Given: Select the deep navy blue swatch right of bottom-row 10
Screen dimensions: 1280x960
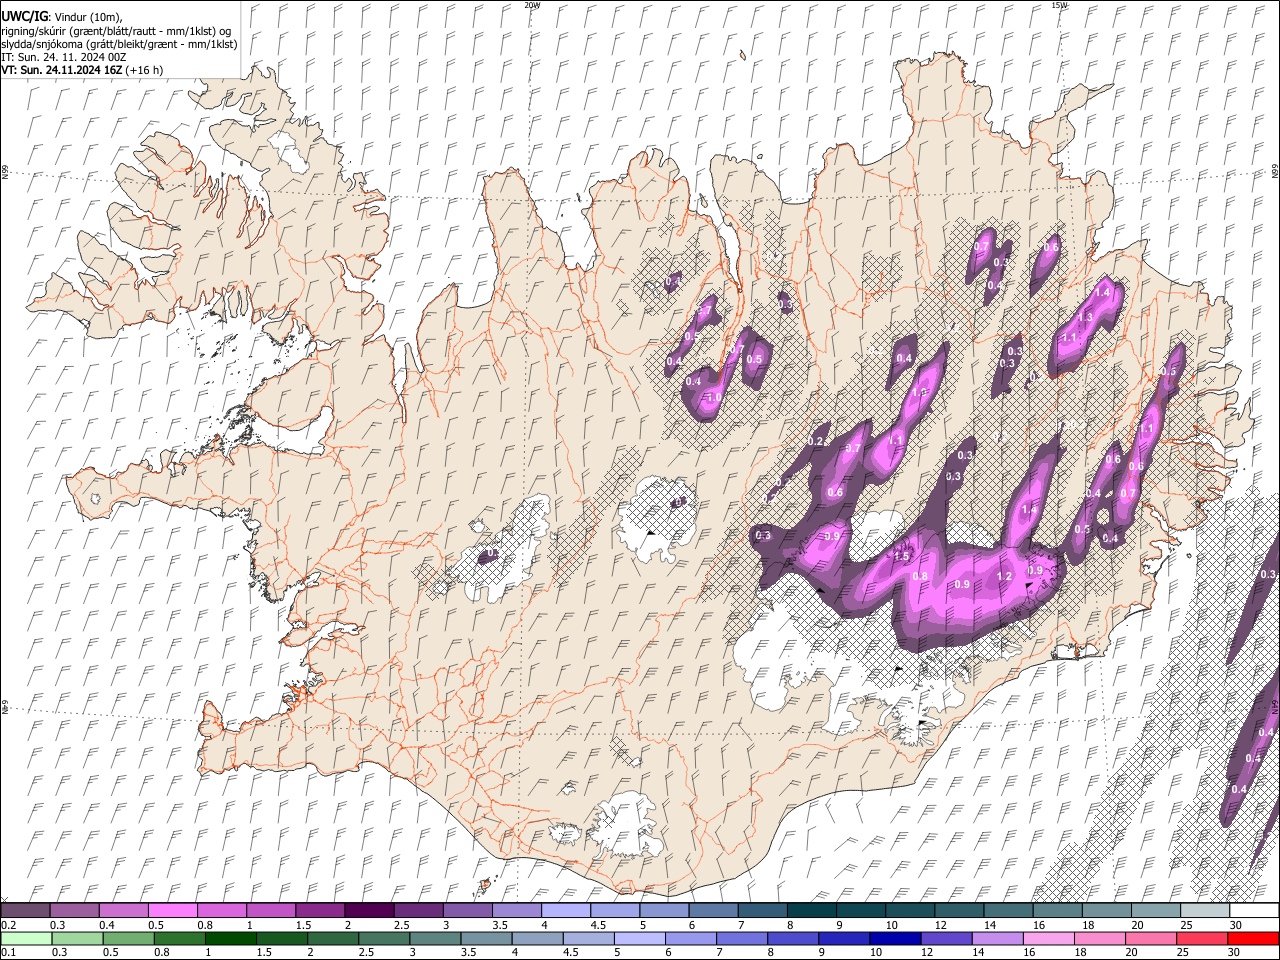Looking at the screenshot, I should (894, 938).
